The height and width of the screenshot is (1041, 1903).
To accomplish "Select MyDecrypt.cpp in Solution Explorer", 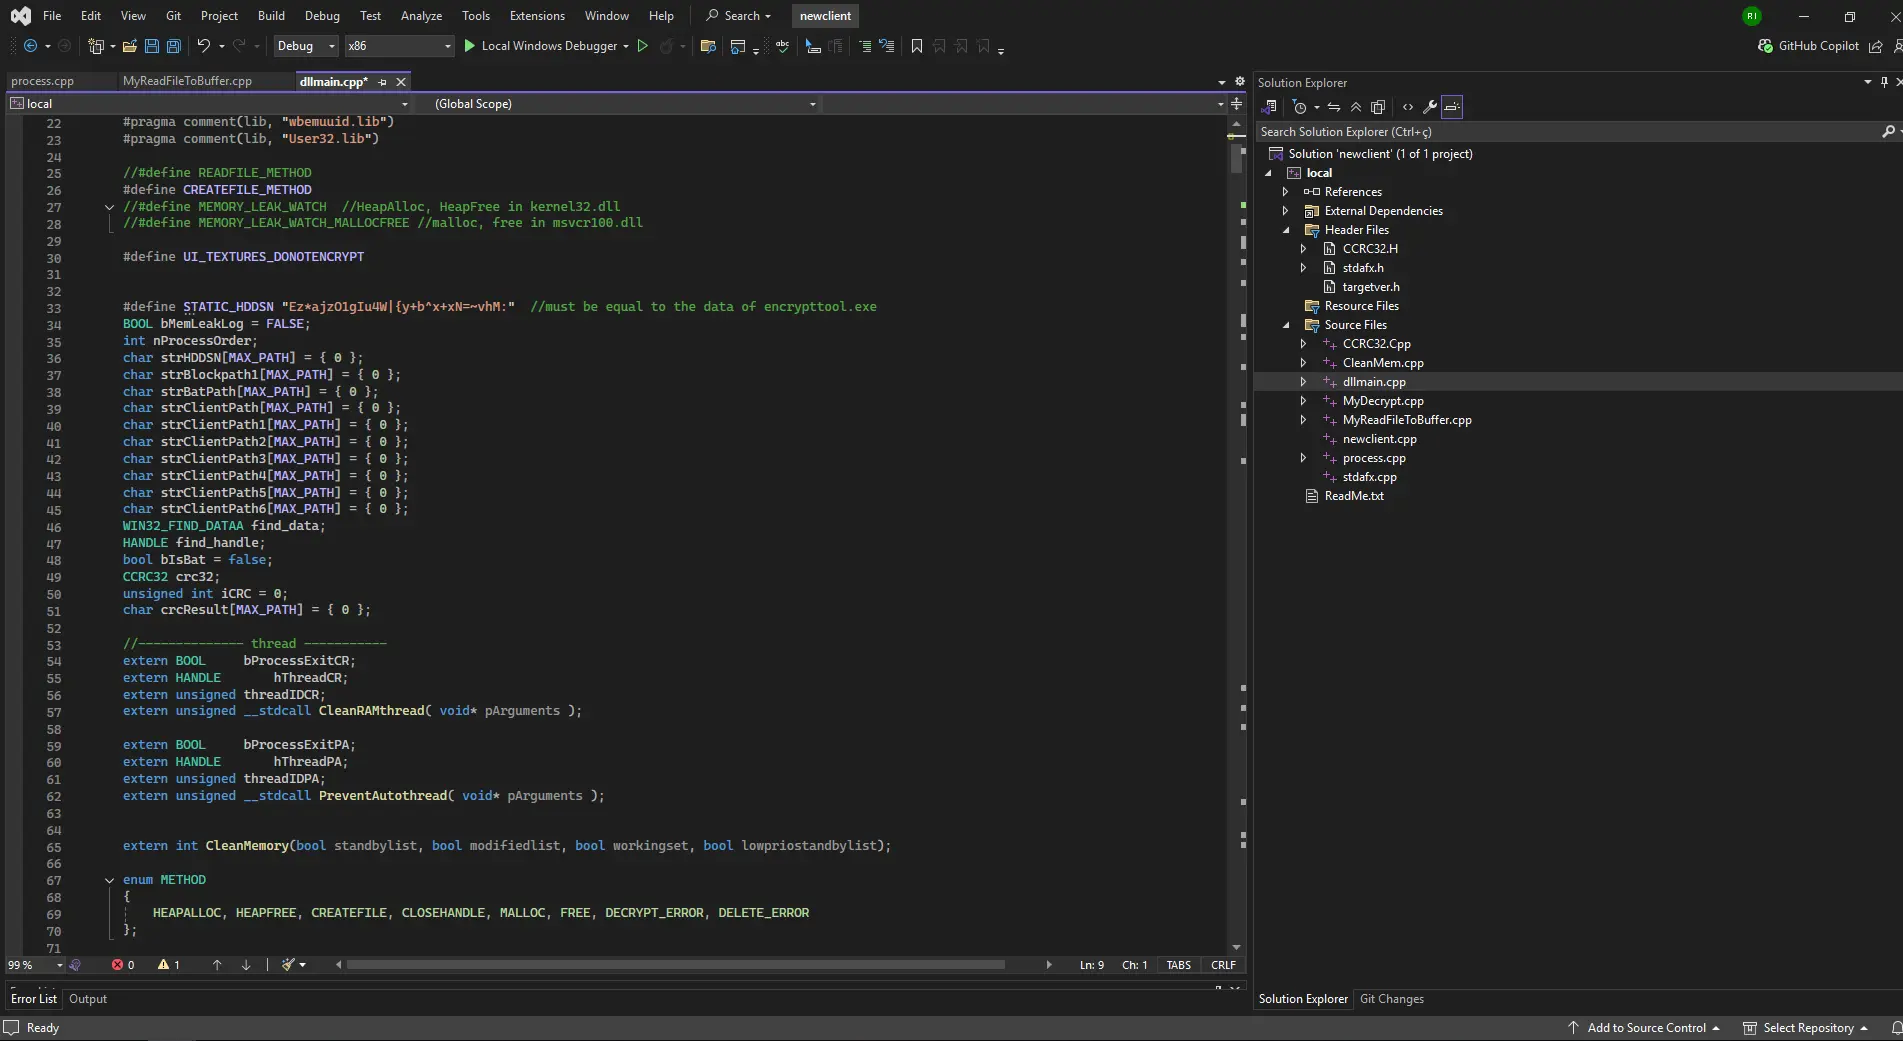I will click(1383, 401).
